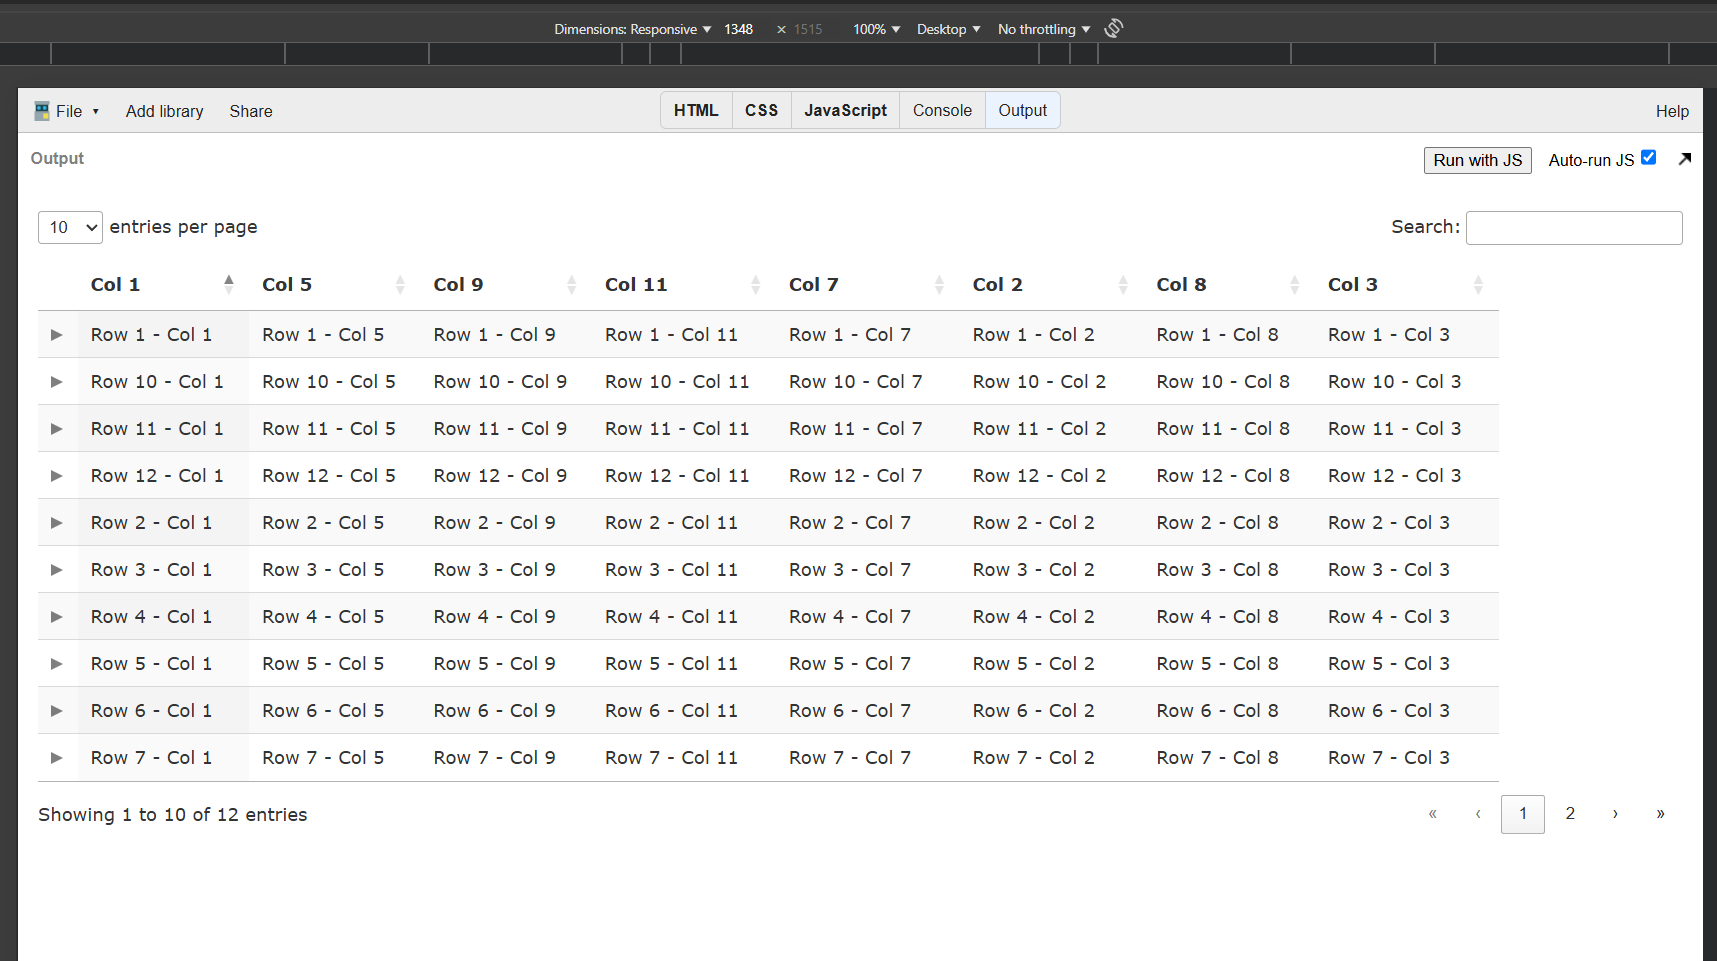This screenshot has width=1717, height=961.
Task: Open the entries per page dropdown
Action: coord(70,228)
